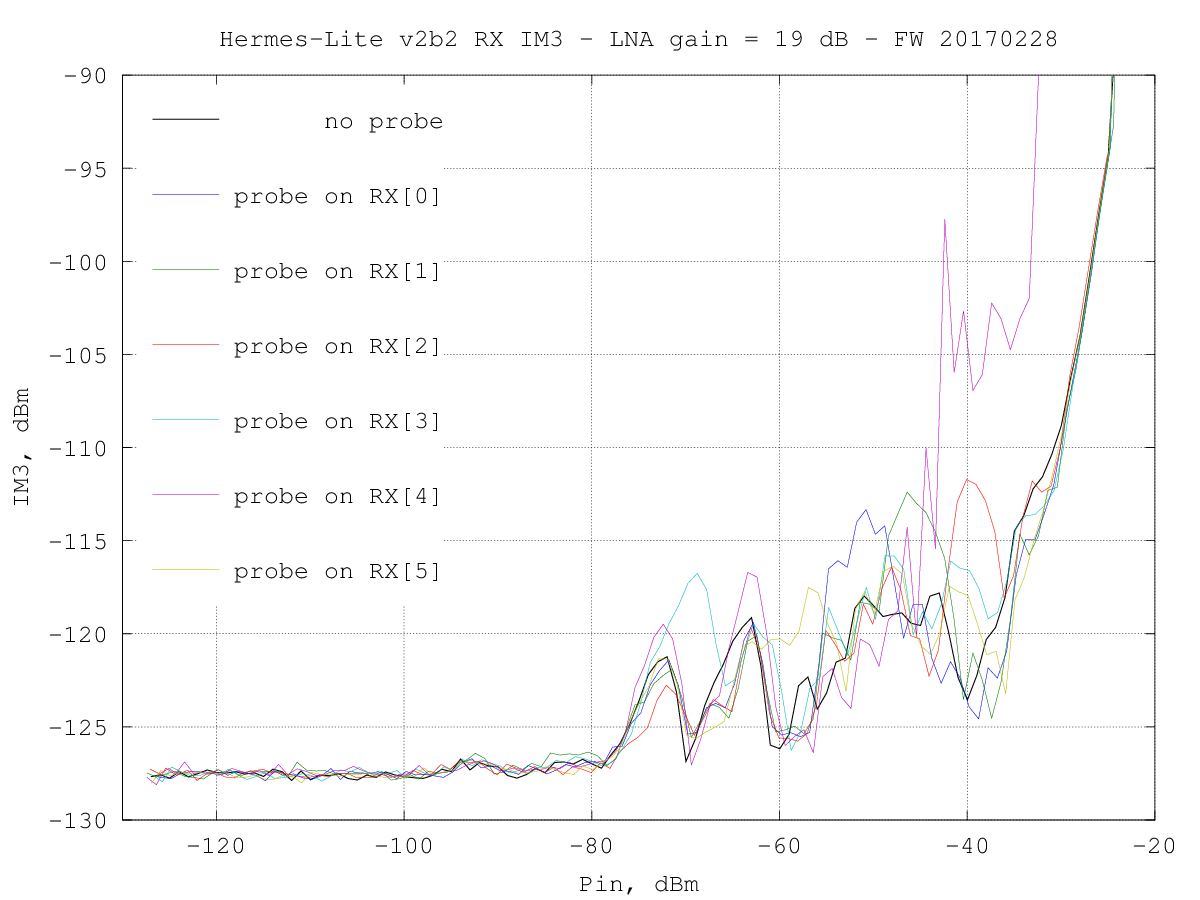Click the -100 x-axis tick label
Viewport: 1200px width, 900px height.
point(404,845)
